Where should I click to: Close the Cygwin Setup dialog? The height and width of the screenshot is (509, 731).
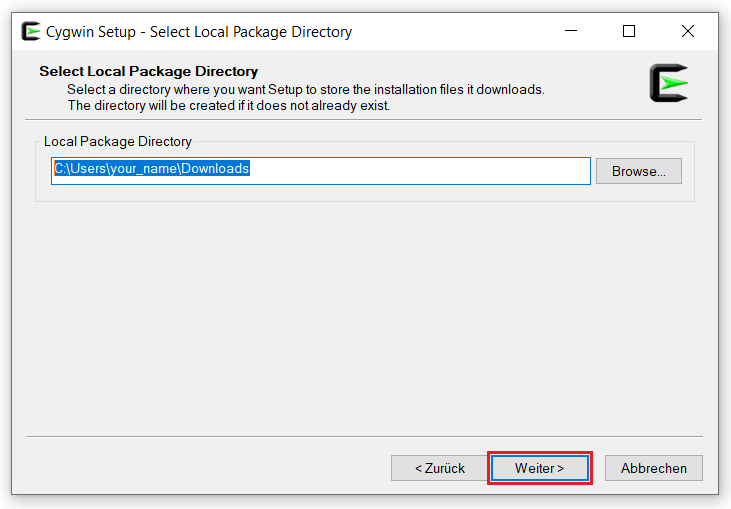687,31
